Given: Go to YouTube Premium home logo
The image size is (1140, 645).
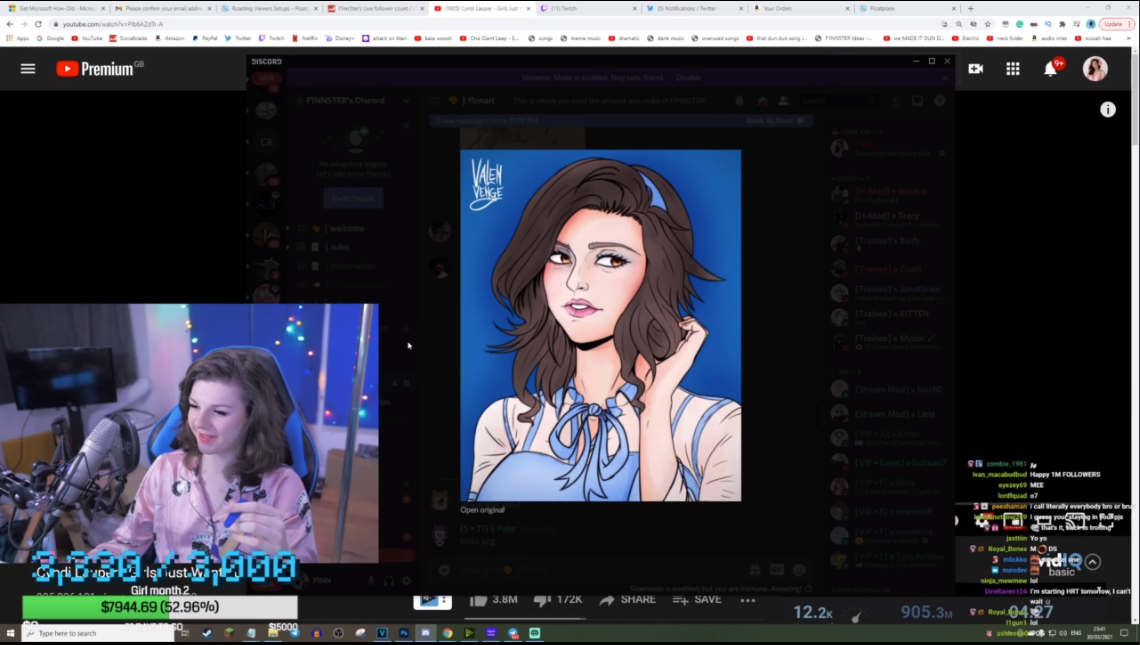Looking at the screenshot, I should click(100, 69).
